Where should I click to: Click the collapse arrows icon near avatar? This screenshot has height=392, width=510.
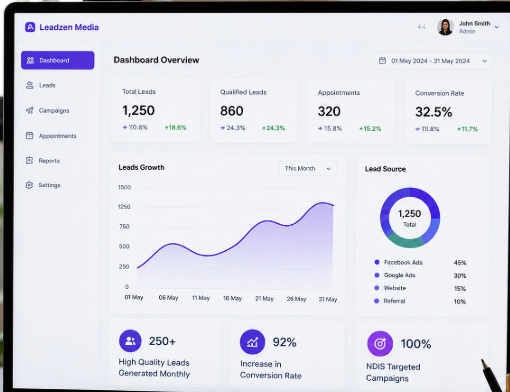[x=422, y=27]
